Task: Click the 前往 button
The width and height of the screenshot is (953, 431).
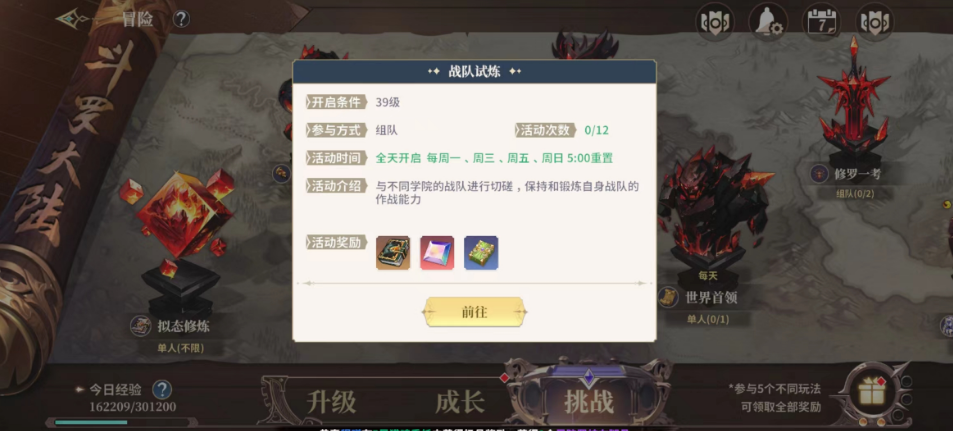Action: click(x=474, y=312)
